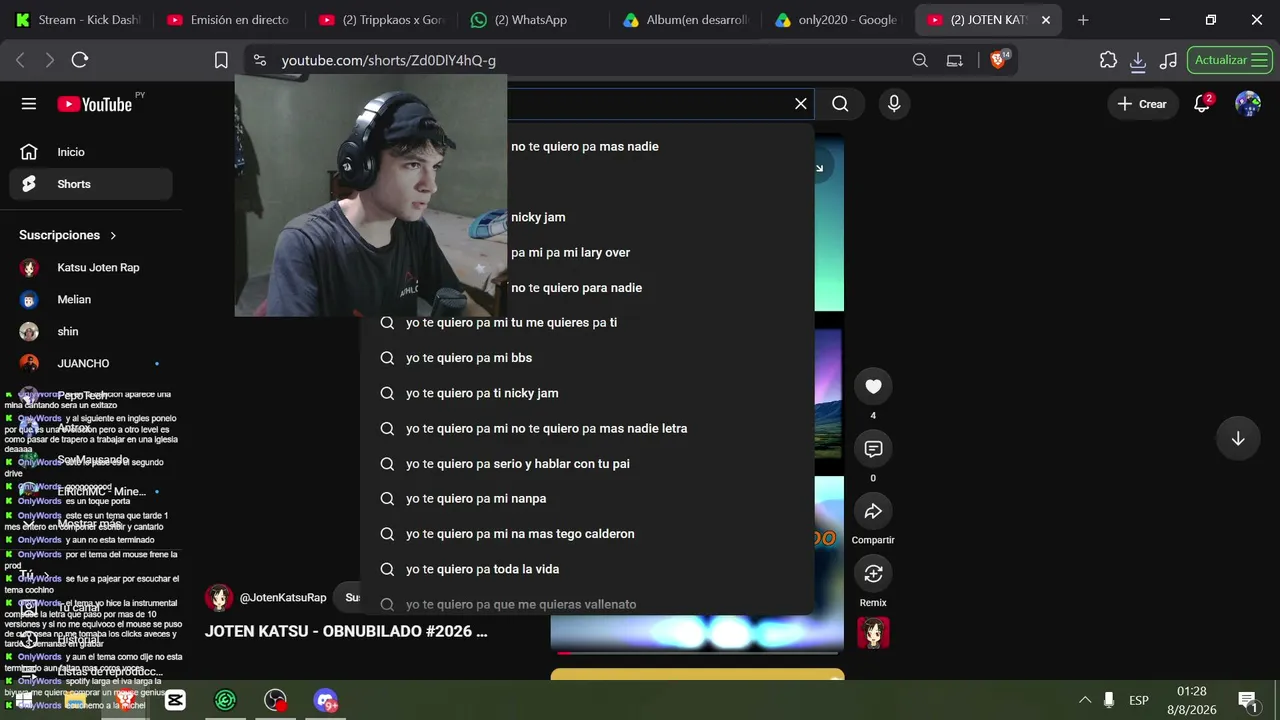Bookmark this page
This screenshot has height=720, width=1280.
[x=221, y=60]
